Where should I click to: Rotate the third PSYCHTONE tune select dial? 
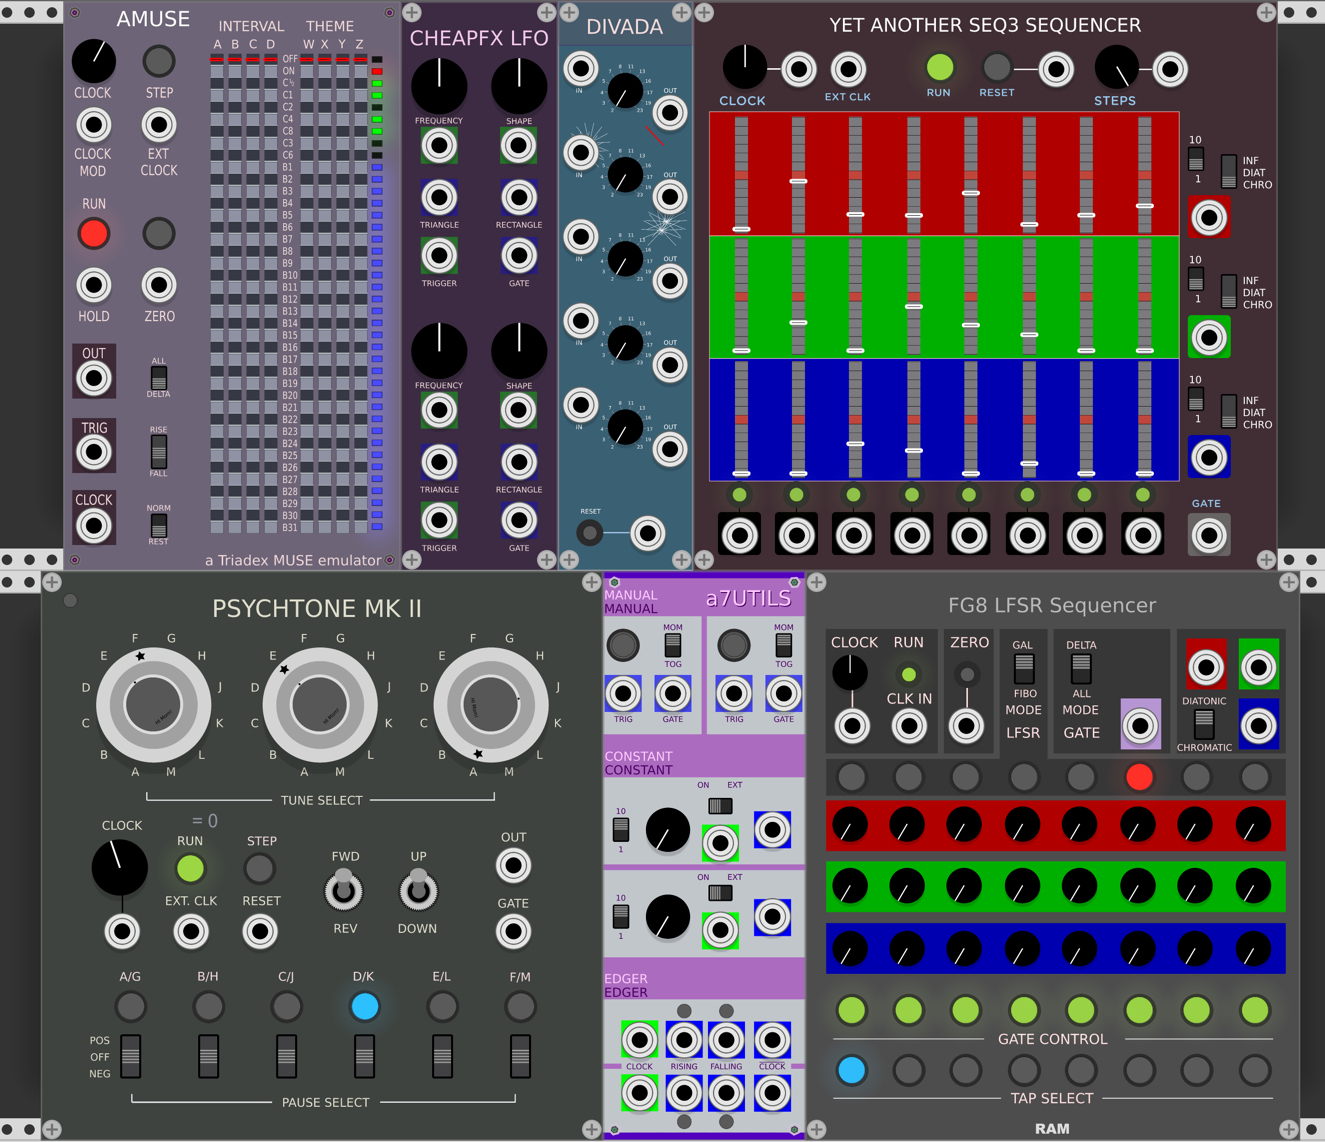(x=490, y=705)
